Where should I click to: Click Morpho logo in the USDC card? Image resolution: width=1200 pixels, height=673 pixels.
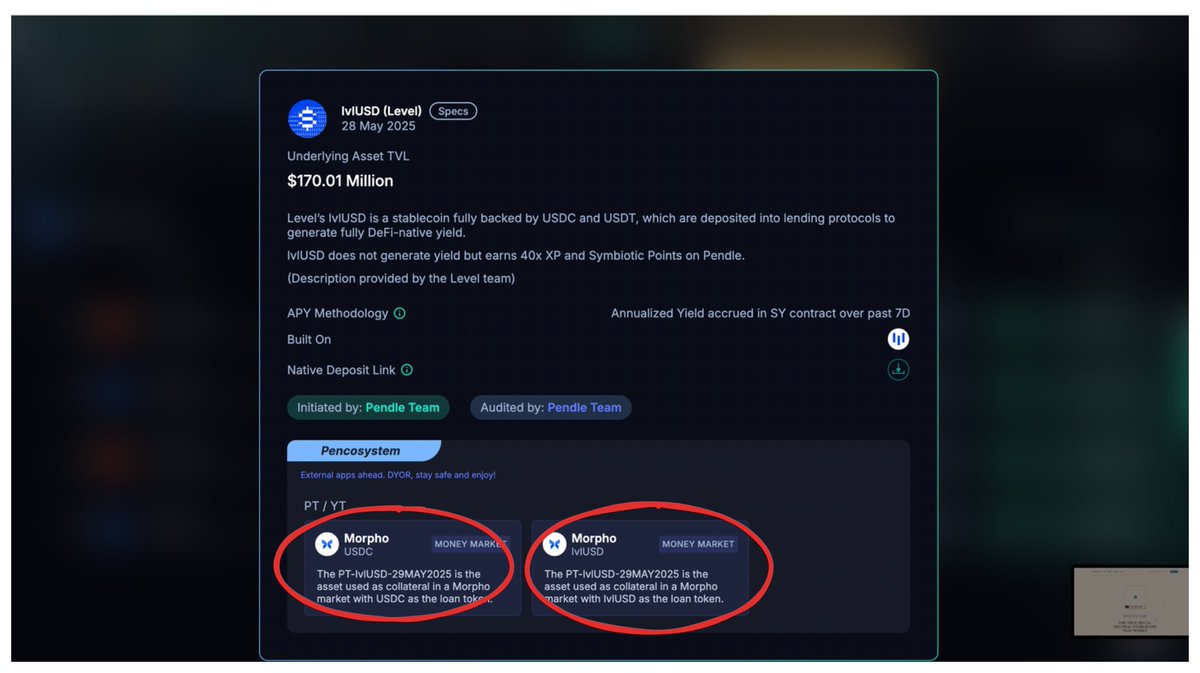[326, 544]
